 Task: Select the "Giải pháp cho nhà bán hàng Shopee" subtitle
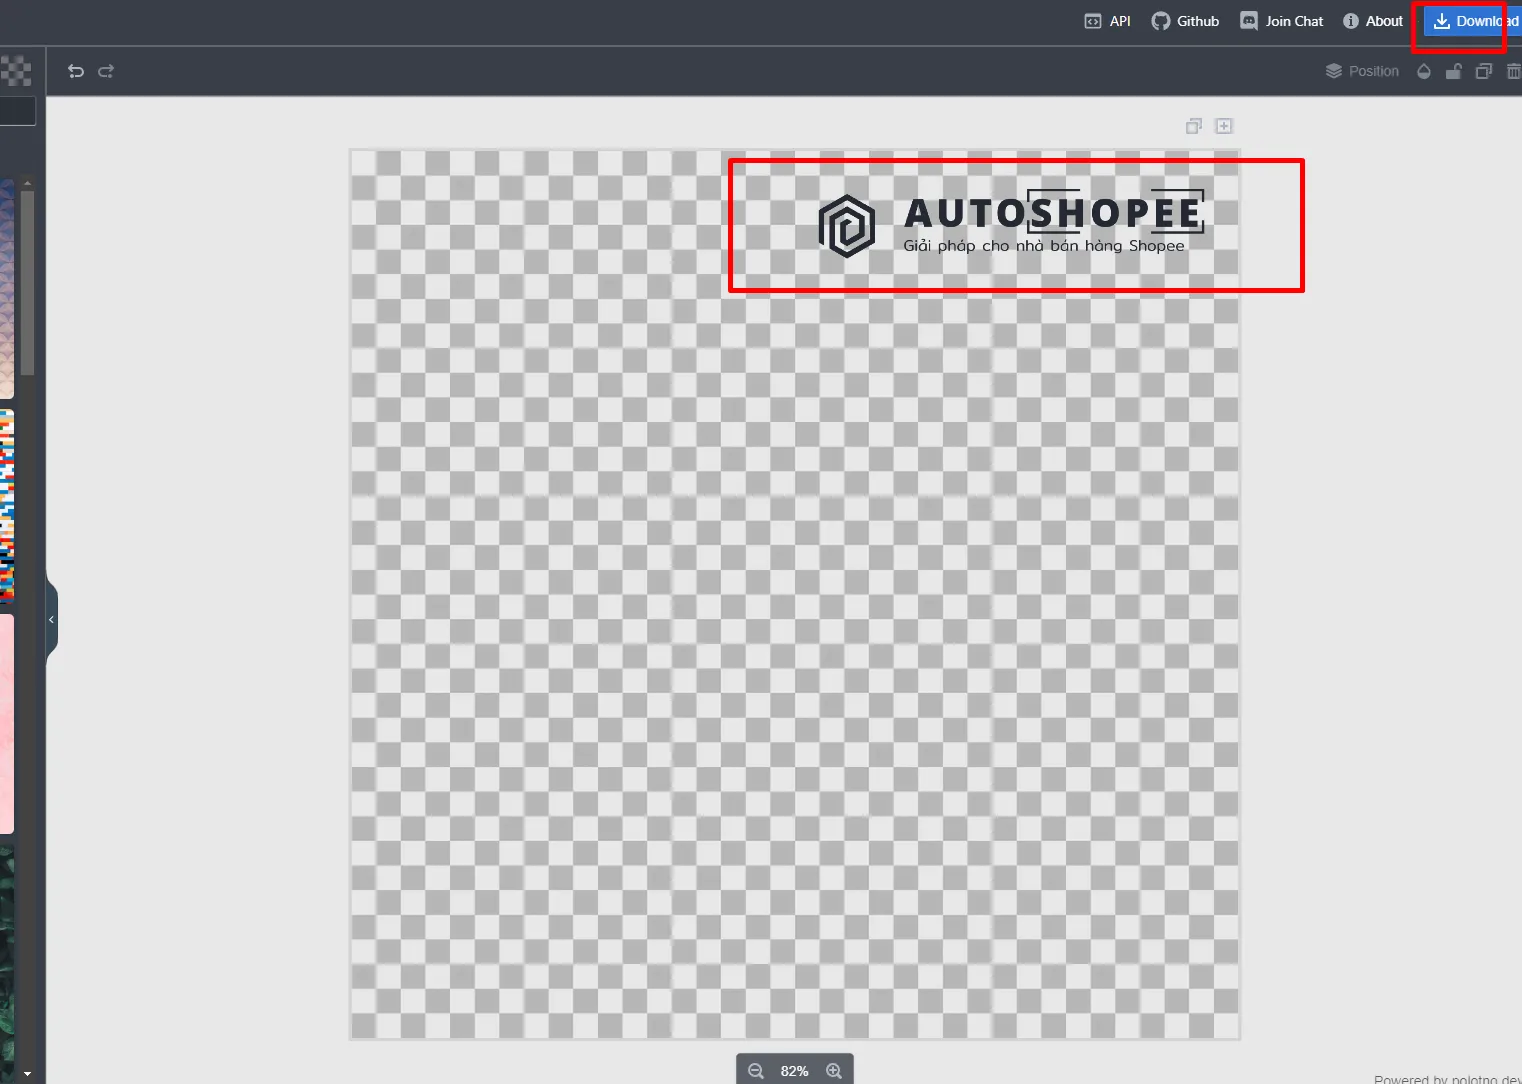point(1044,246)
